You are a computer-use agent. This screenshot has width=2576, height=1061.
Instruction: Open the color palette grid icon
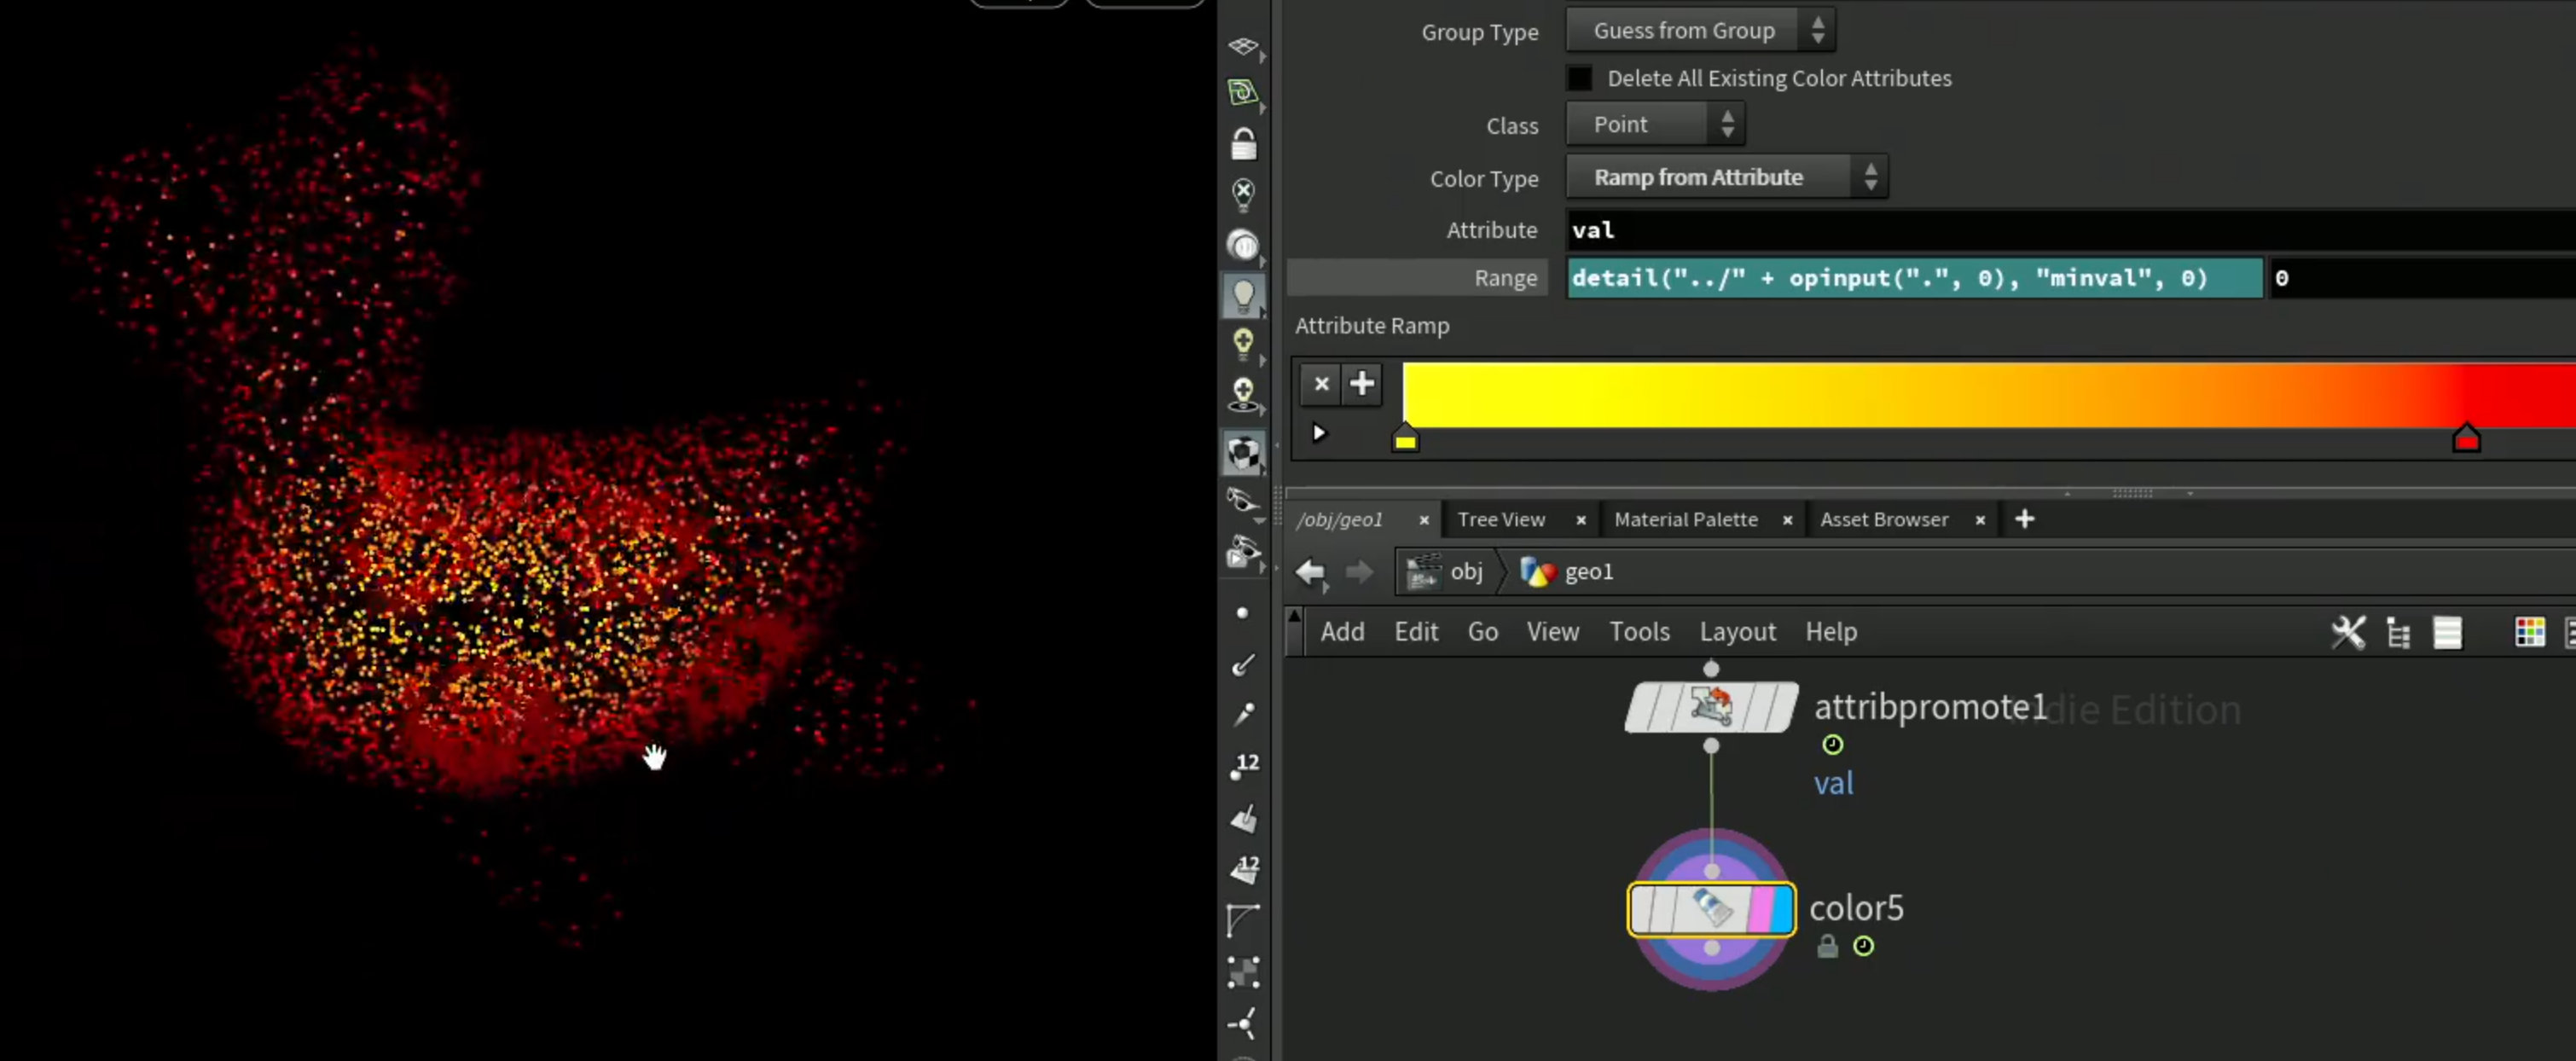(x=2529, y=632)
